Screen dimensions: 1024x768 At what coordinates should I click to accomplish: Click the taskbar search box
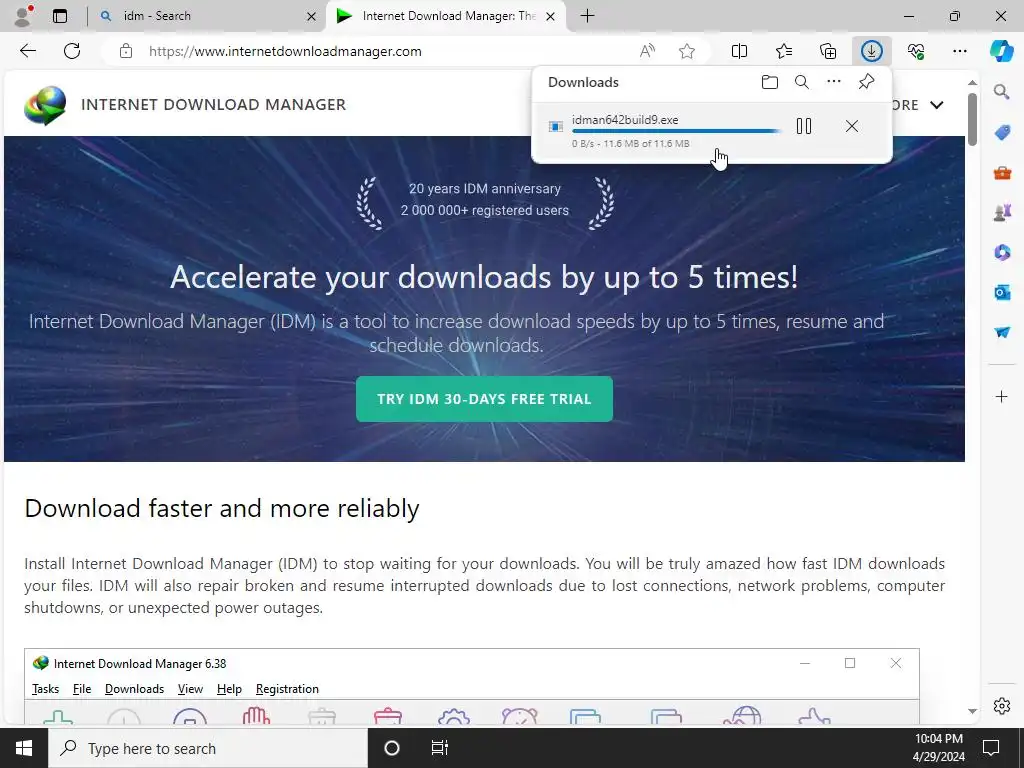click(208, 748)
